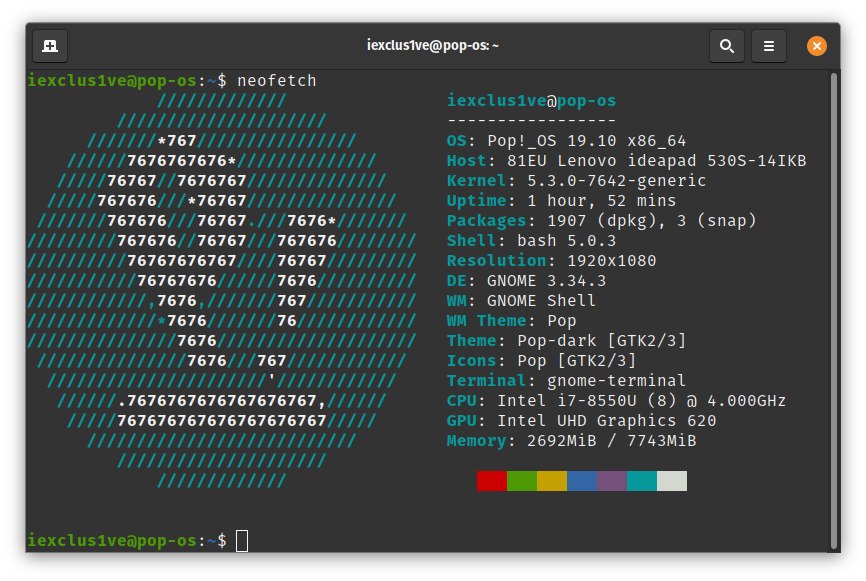The height and width of the screenshot is (581, 866).
Task: Open the hamburger menu
Action: click(x=768, y=46)
